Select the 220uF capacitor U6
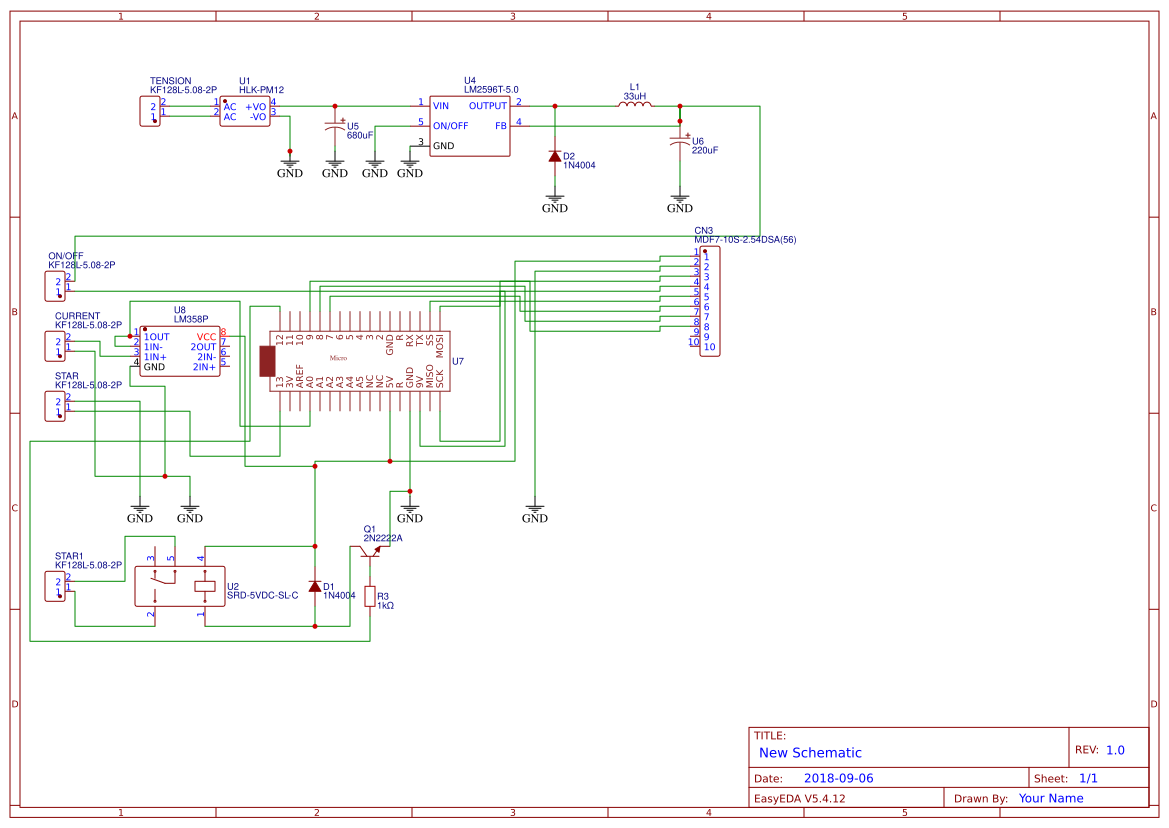This screenshot has width=1169, height=828. [679, 142]
